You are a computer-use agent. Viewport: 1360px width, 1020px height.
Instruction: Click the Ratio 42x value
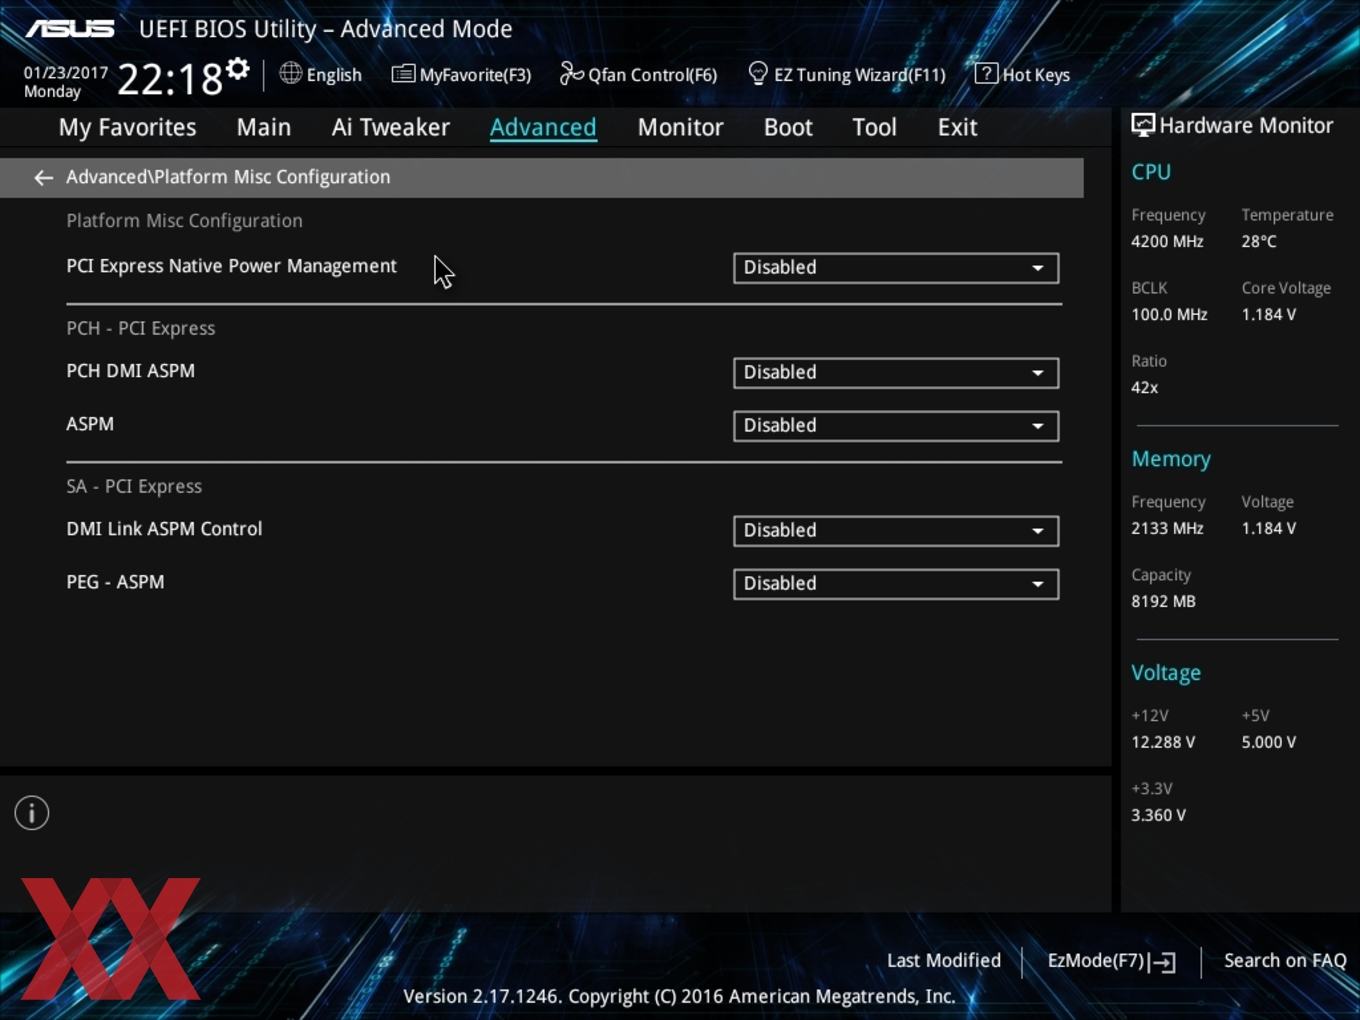click(x=1144, y=387)
